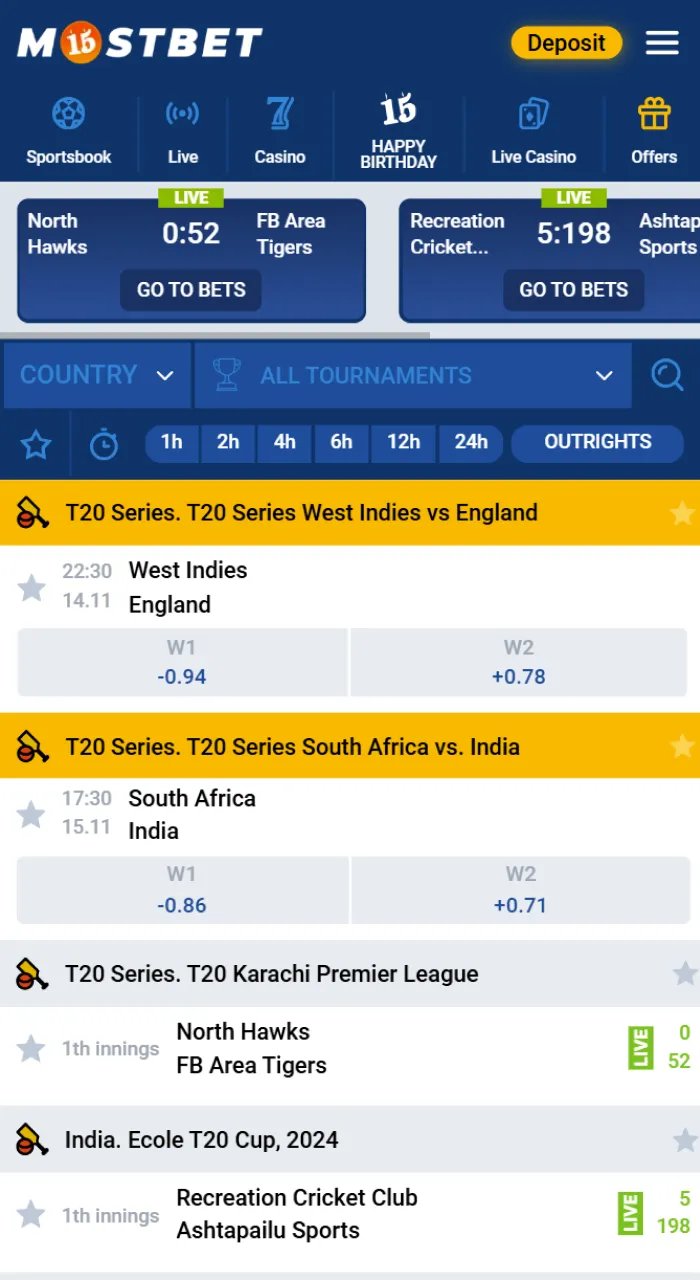Open the Sportsbook section
The image size is (700, 1280).
tap(68, 128)
